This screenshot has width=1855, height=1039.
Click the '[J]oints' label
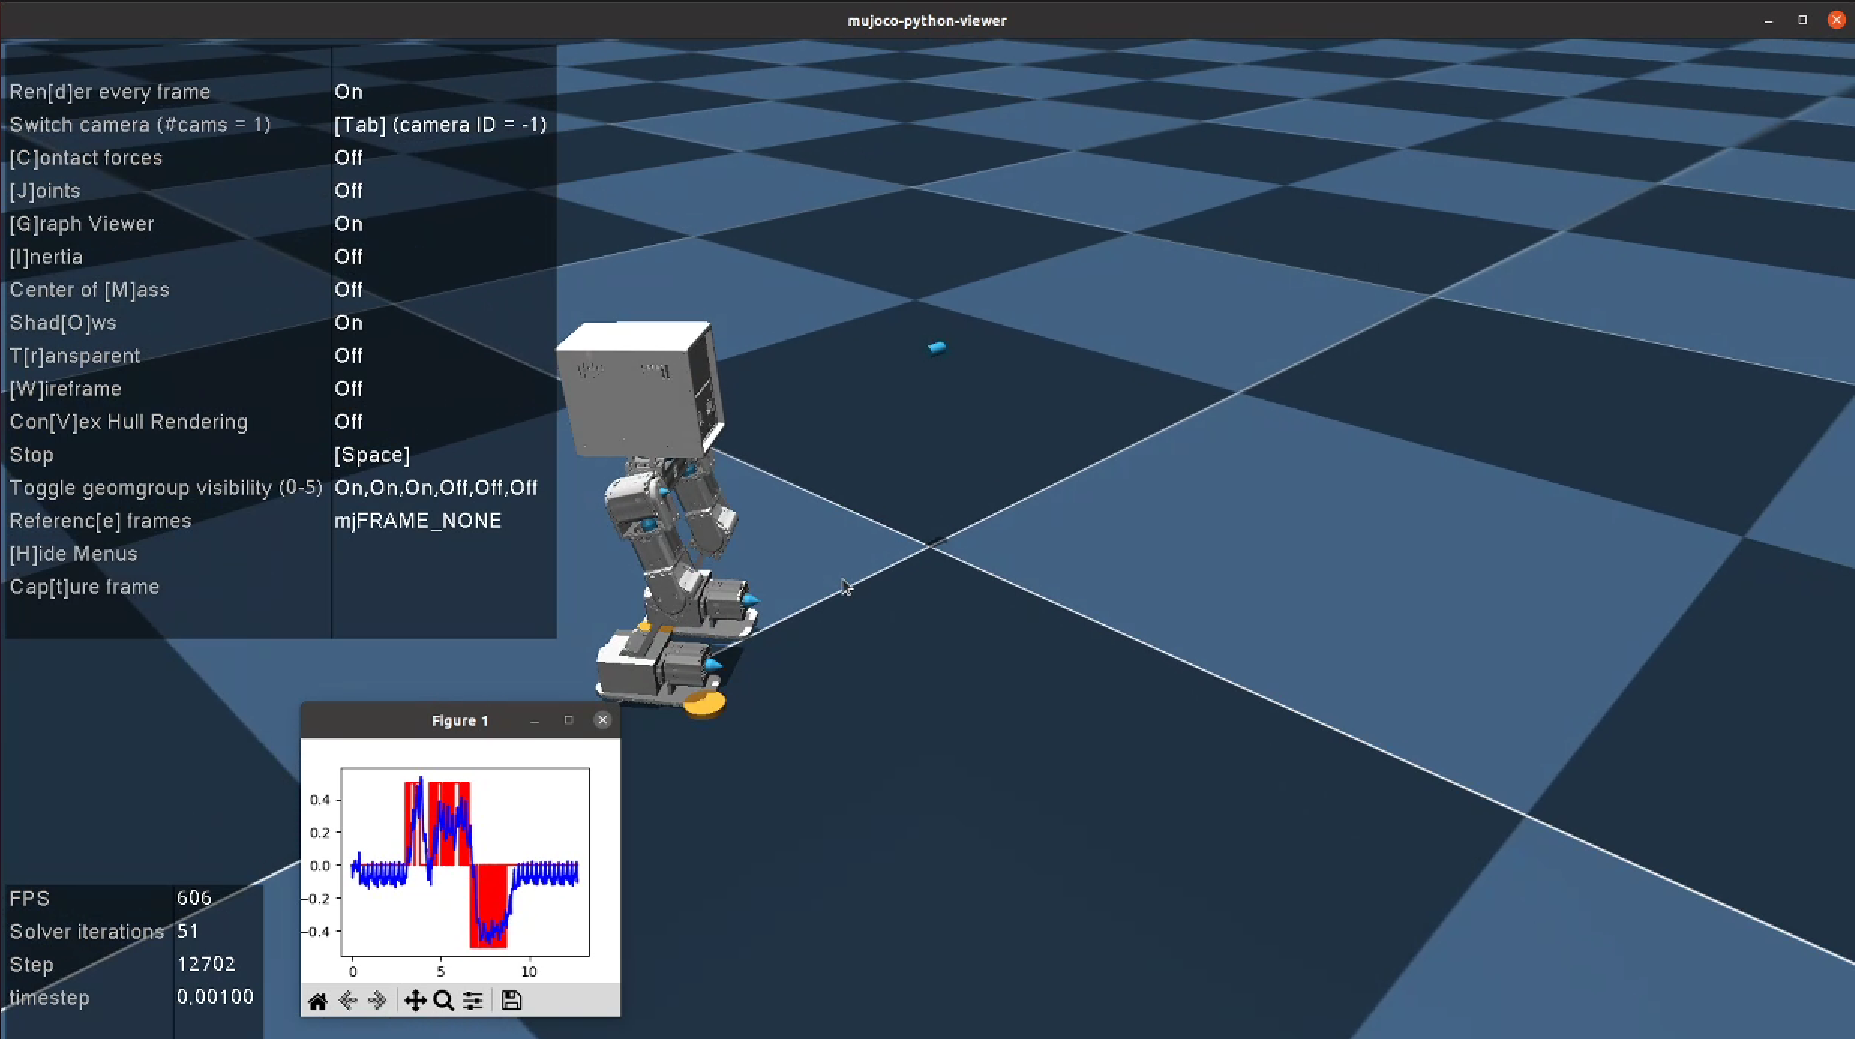tap(45, 191)
